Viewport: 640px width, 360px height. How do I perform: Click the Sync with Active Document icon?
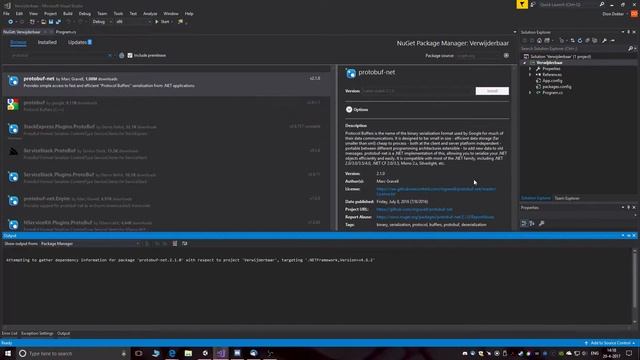click(x=572, y=40)
